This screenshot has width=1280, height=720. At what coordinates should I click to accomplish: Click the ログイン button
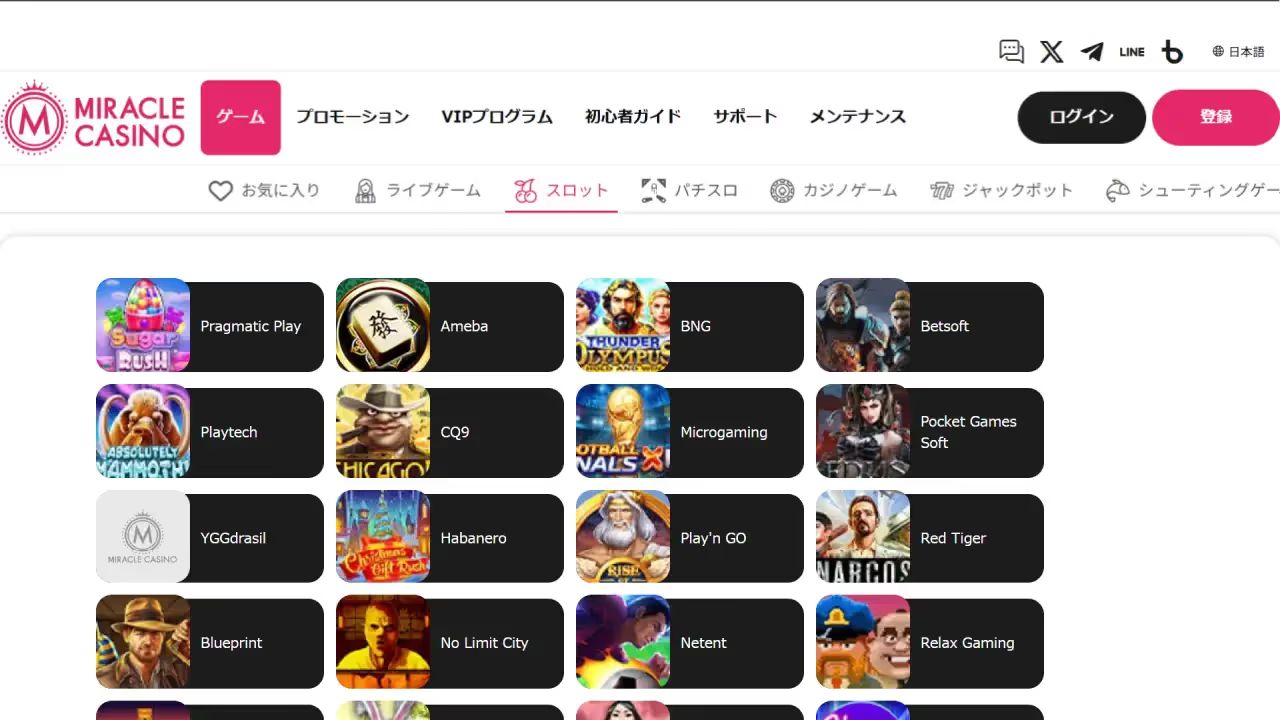click(x=1081, y=117)
